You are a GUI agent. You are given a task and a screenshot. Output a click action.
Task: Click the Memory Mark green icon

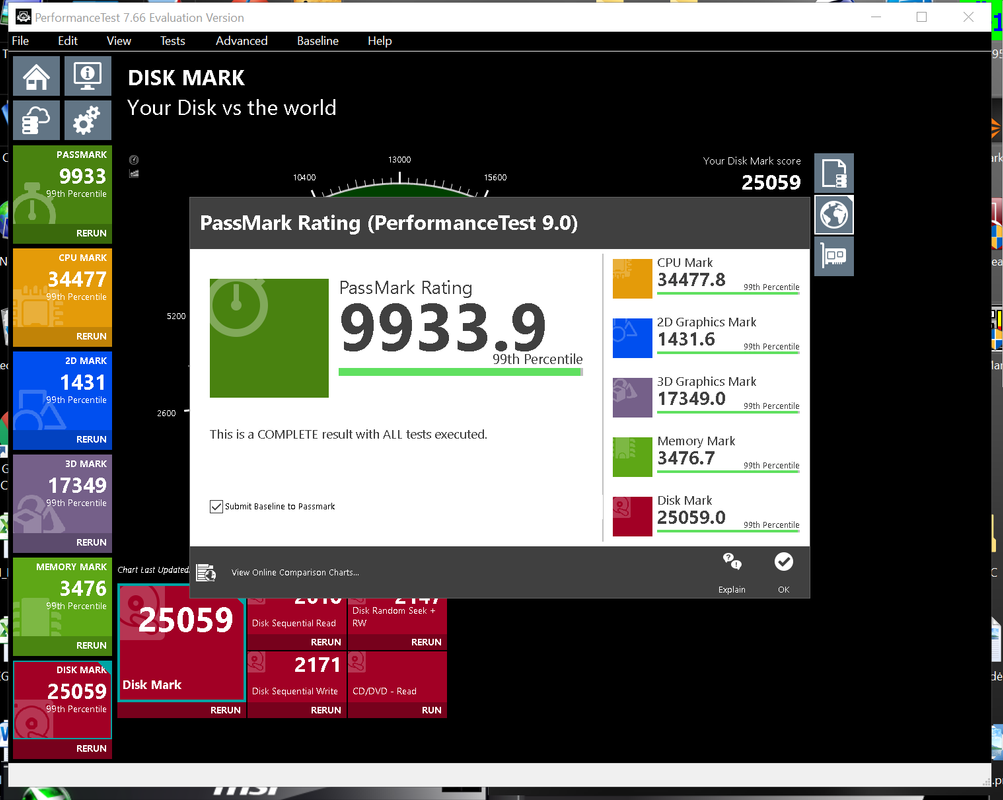[x=632, y=457]
